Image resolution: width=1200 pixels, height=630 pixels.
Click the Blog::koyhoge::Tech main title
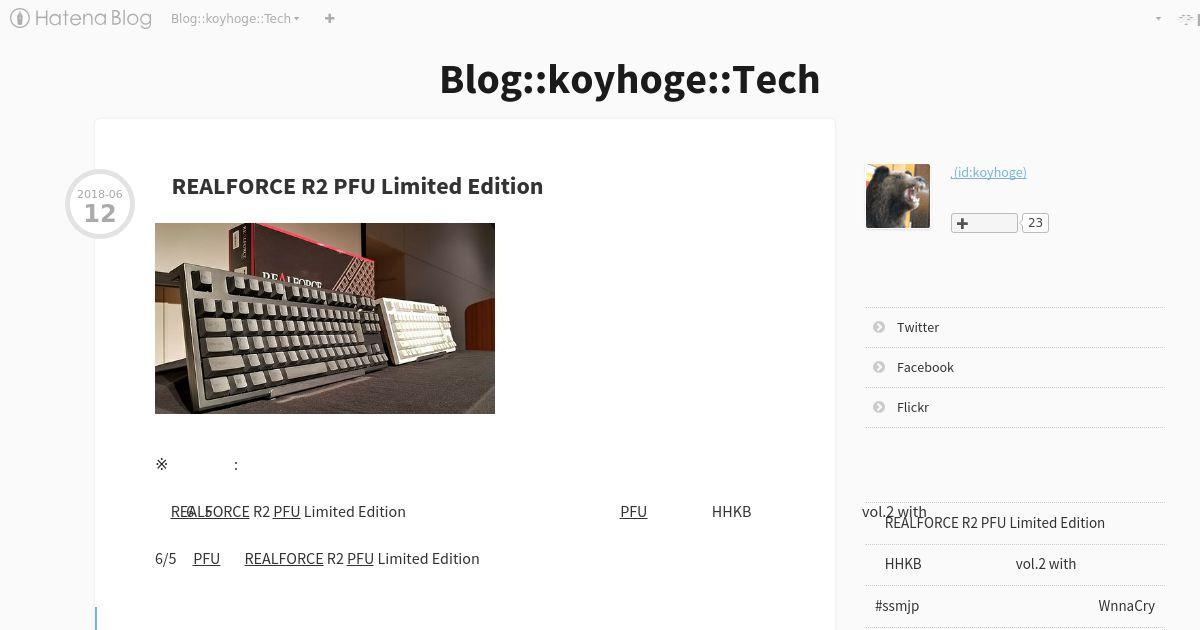630,79
